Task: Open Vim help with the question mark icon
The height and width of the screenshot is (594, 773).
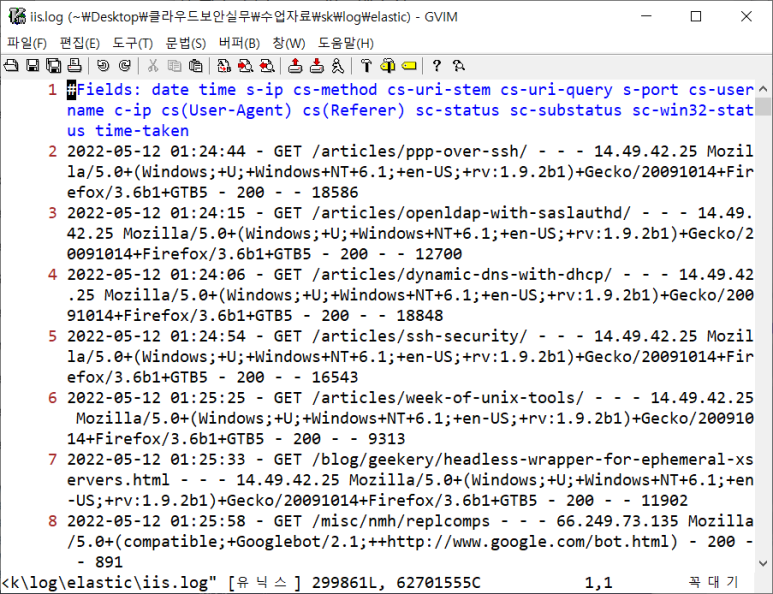Action: tap(437, 66)
